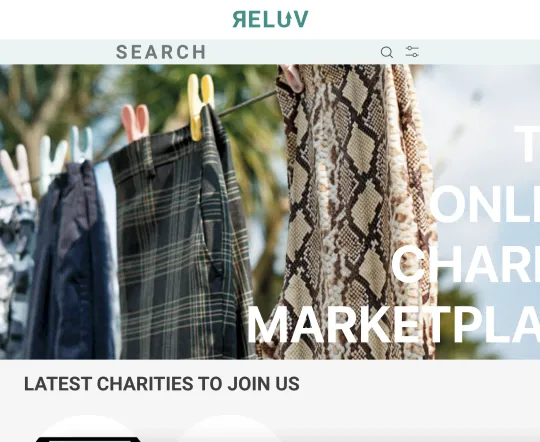Open the first charity logo circle
Viewport: 540px width, 442px height.
(x=89, y=429)
